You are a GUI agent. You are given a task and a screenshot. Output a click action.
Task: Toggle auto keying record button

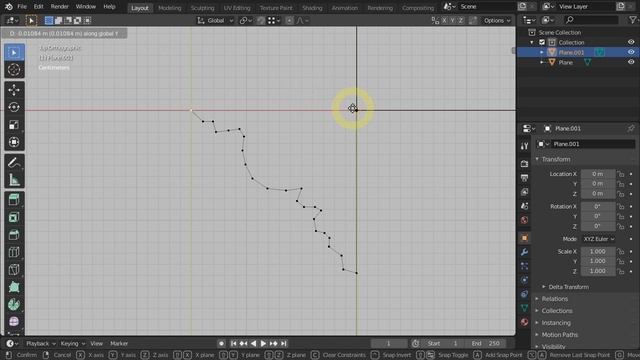(221, 344)
